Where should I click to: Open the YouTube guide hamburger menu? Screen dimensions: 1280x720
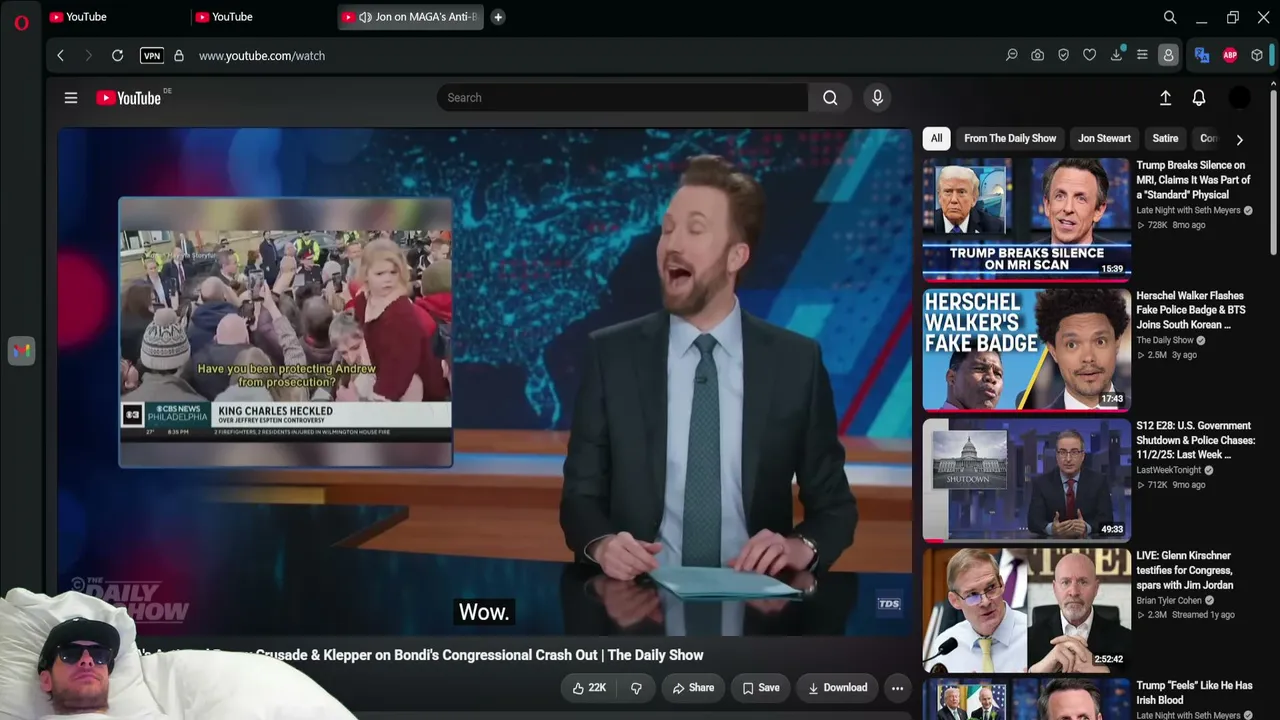coord(71,98)
